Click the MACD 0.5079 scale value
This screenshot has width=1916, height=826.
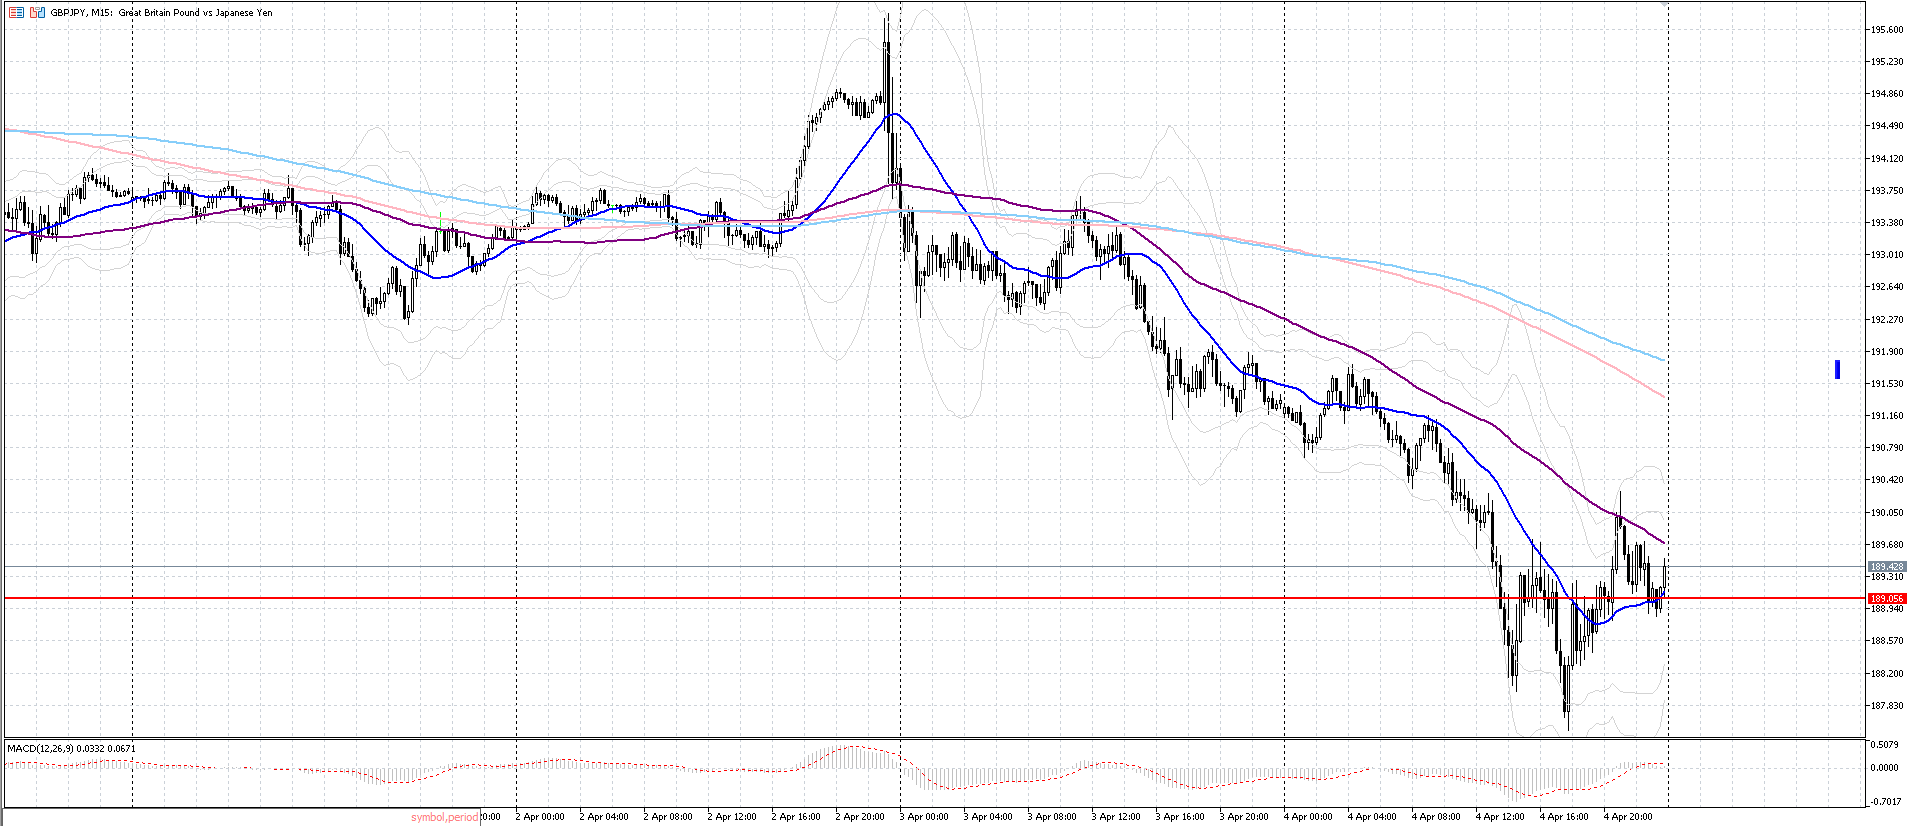click(1884, 745)
